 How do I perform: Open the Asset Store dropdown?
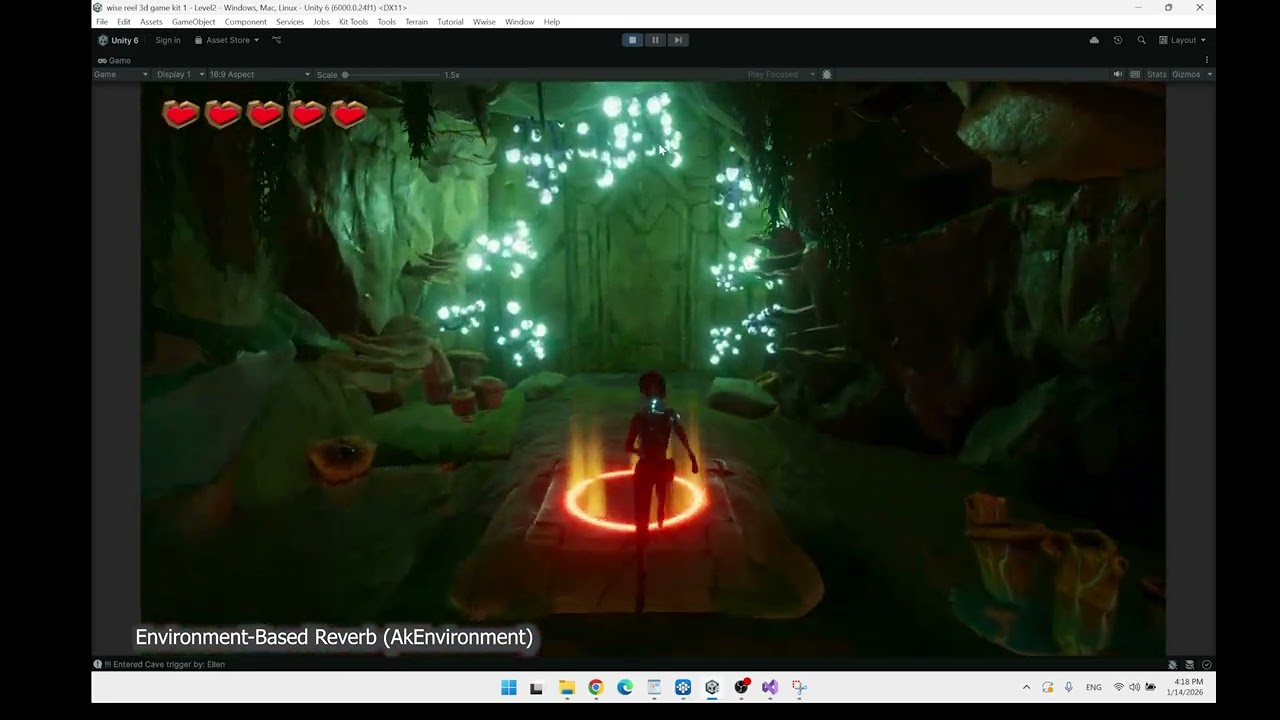coord(227,40)
